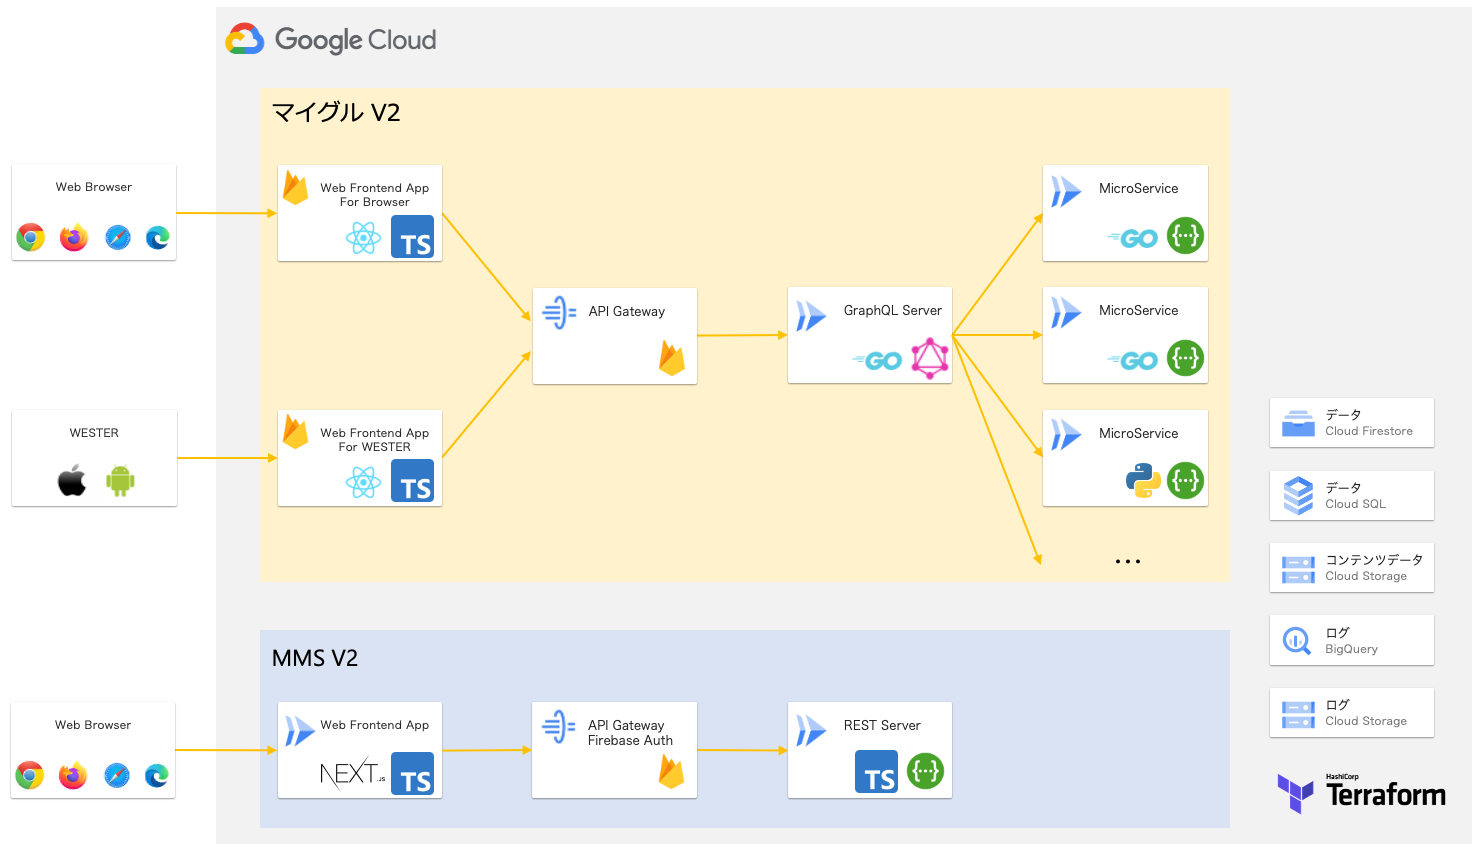
Task: Click the Cloud SQL stacked layers icon
Action: point(1298,495)
